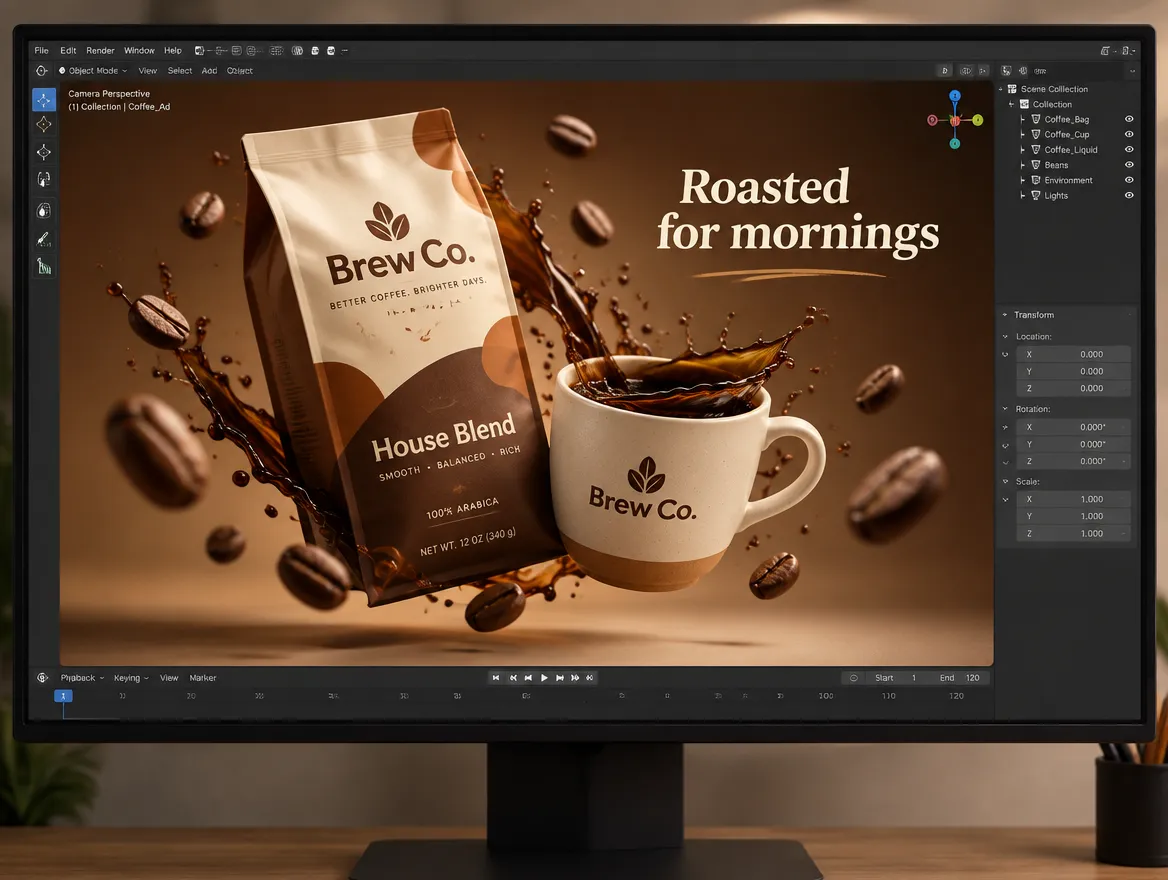1168x880 pixels.
Task: Toggle the Environment eye icon
Action: [1129, 180]
